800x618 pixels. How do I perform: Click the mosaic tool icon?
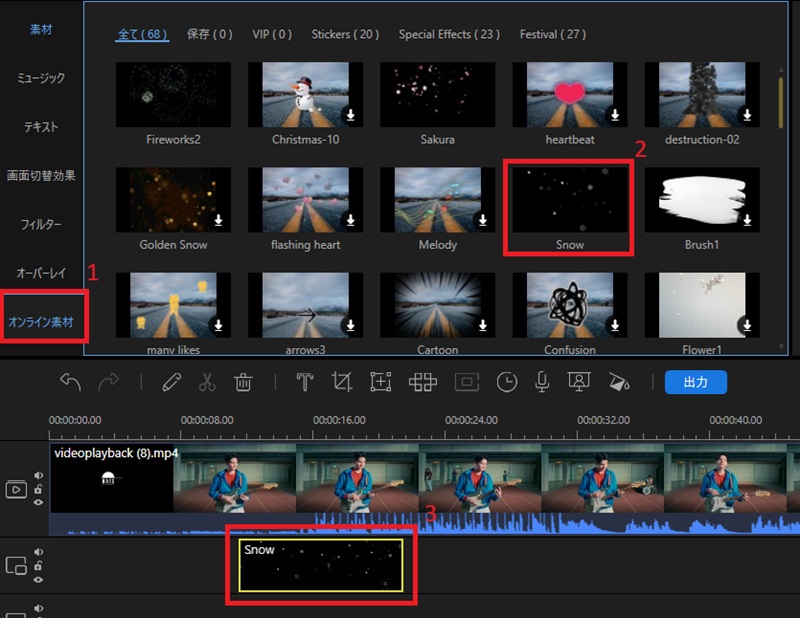[x=422, y=382]
